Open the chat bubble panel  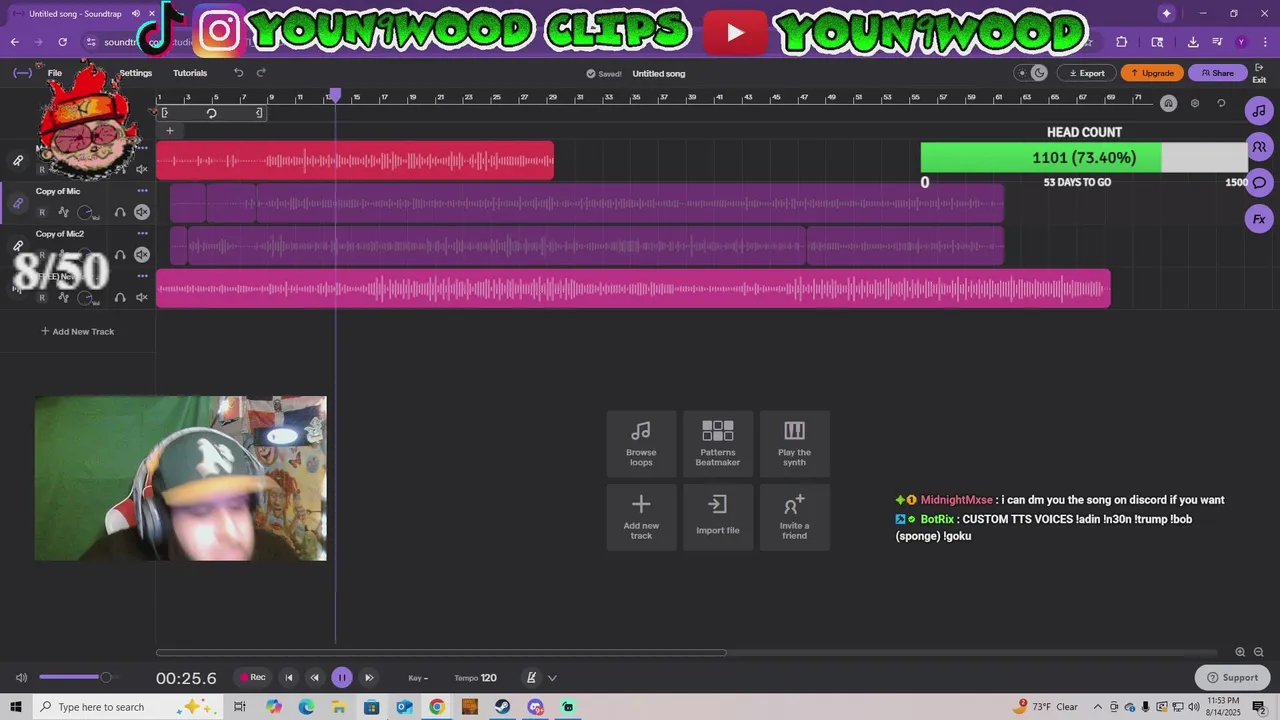pyautogui.click(x=1259, y=183)
